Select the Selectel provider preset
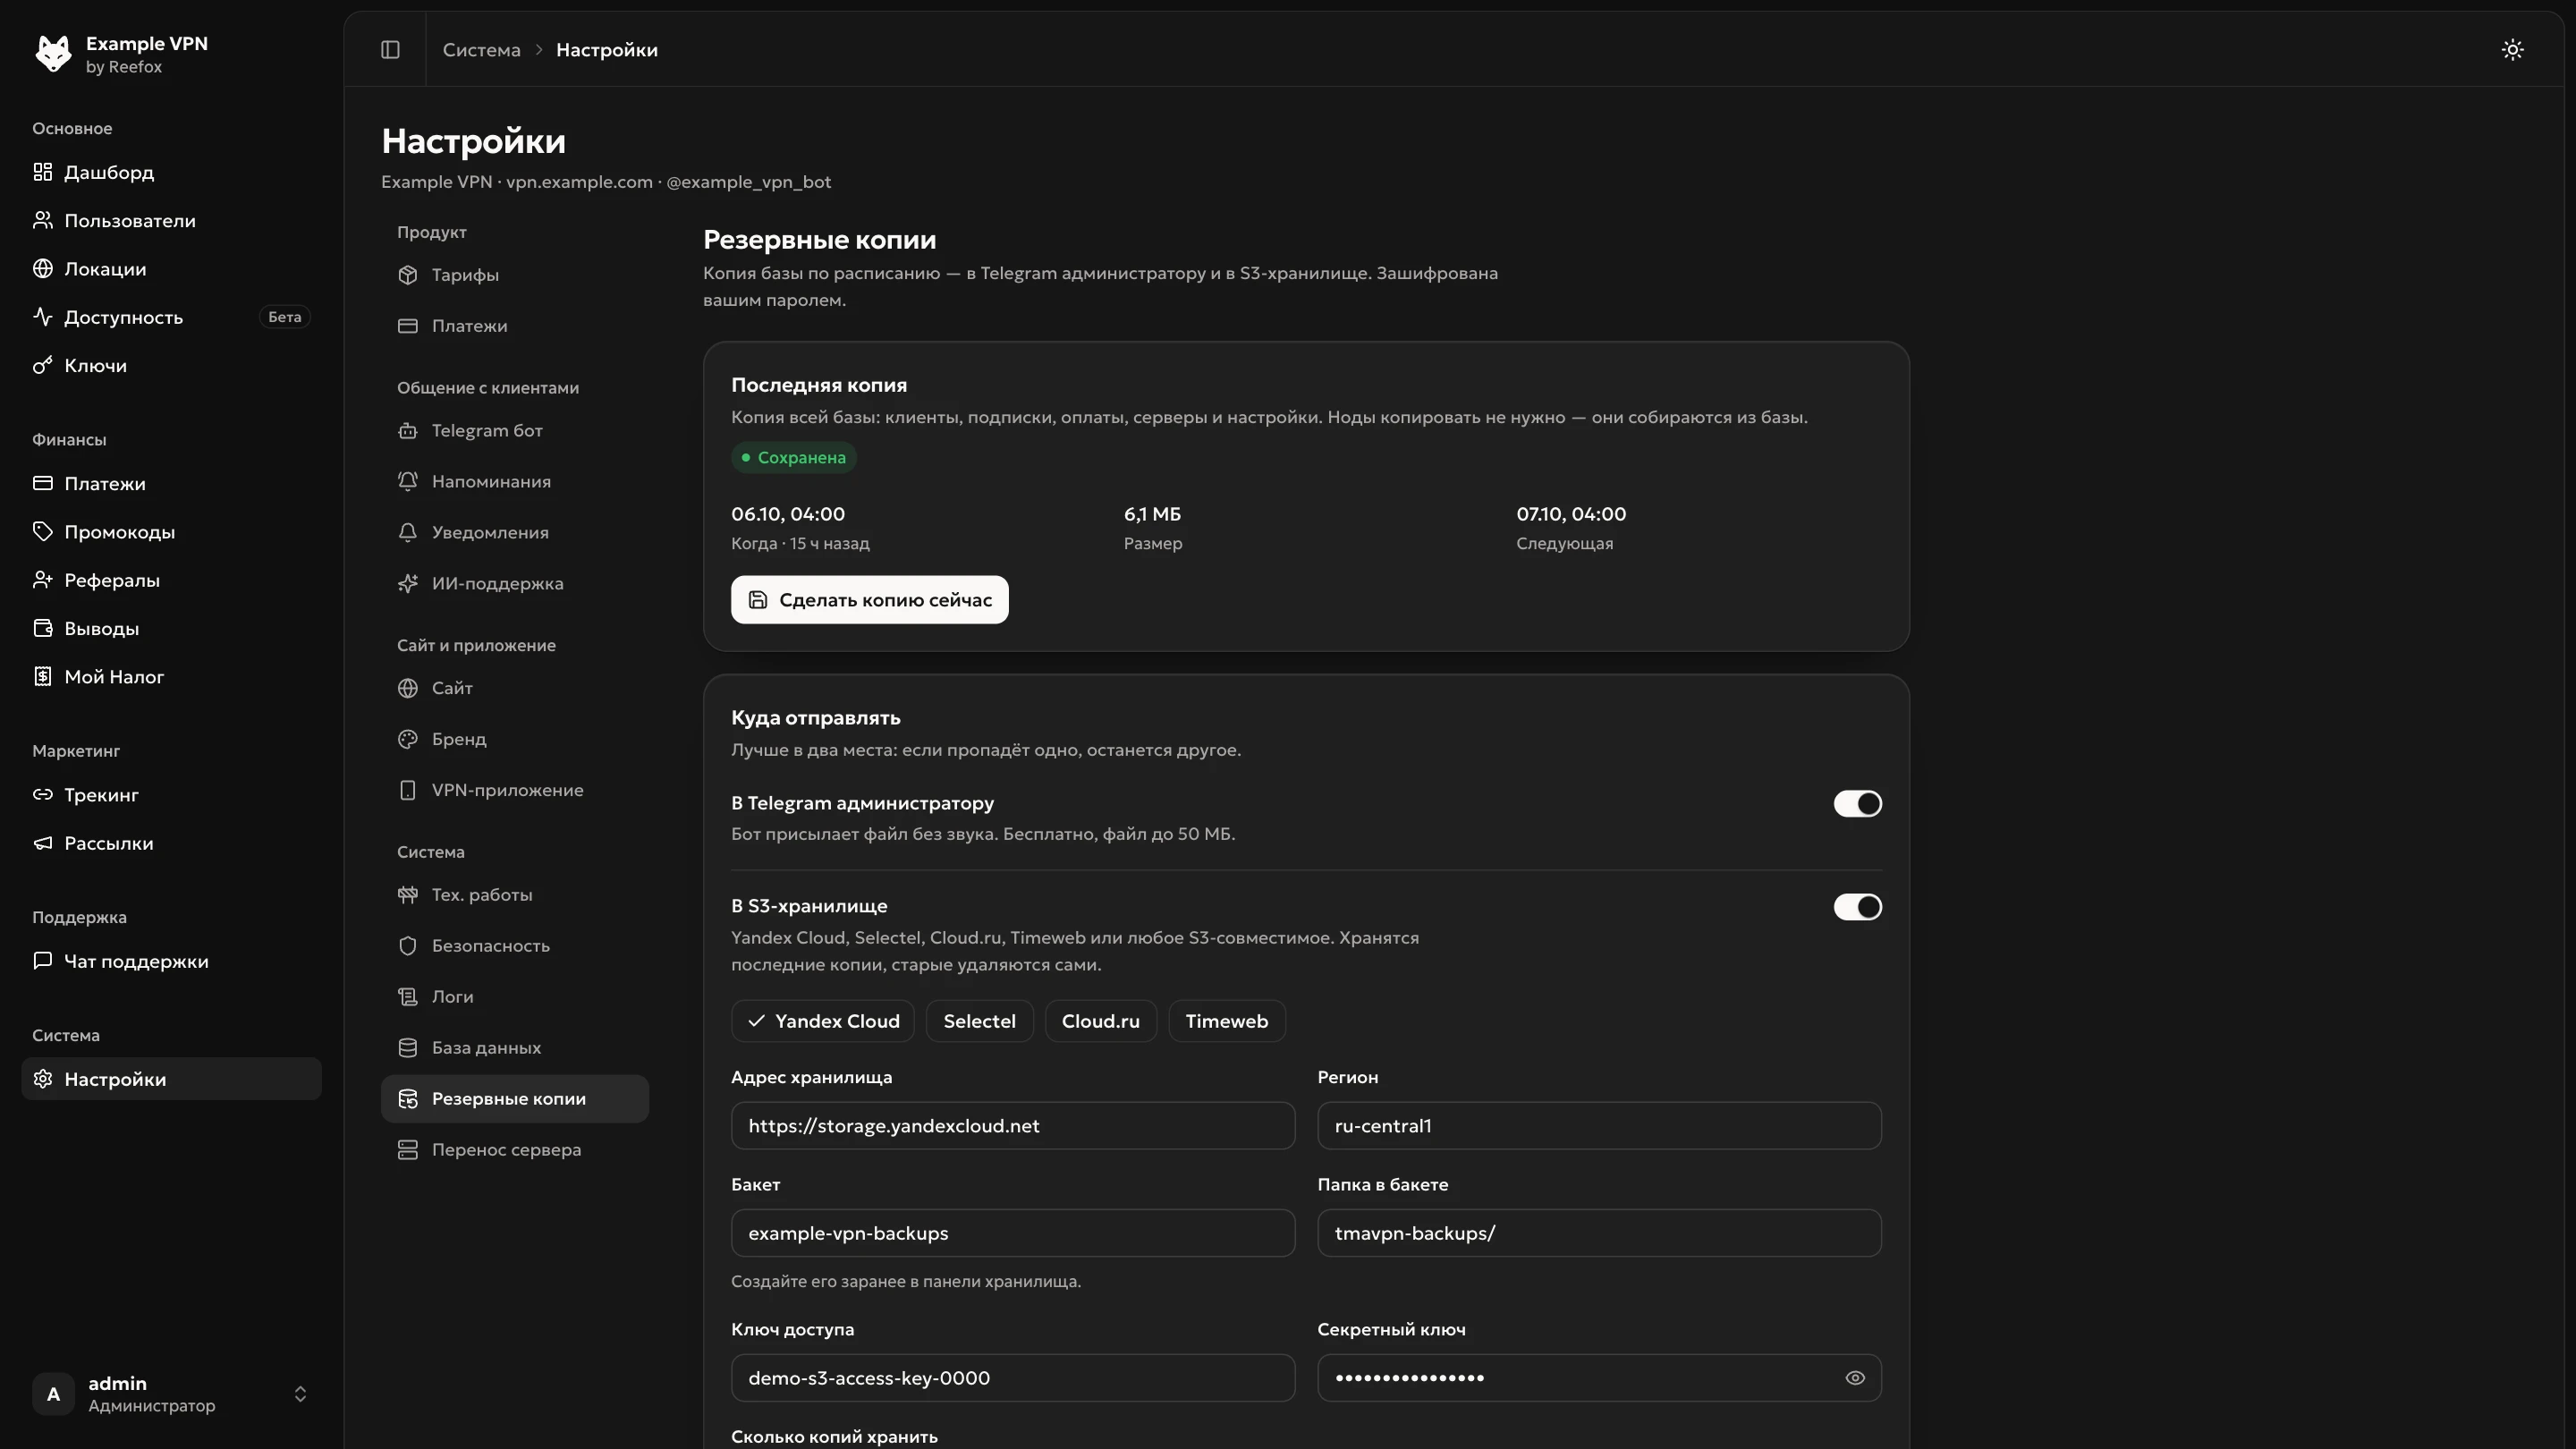The image size is (2576, 1449). (979, 1020)
